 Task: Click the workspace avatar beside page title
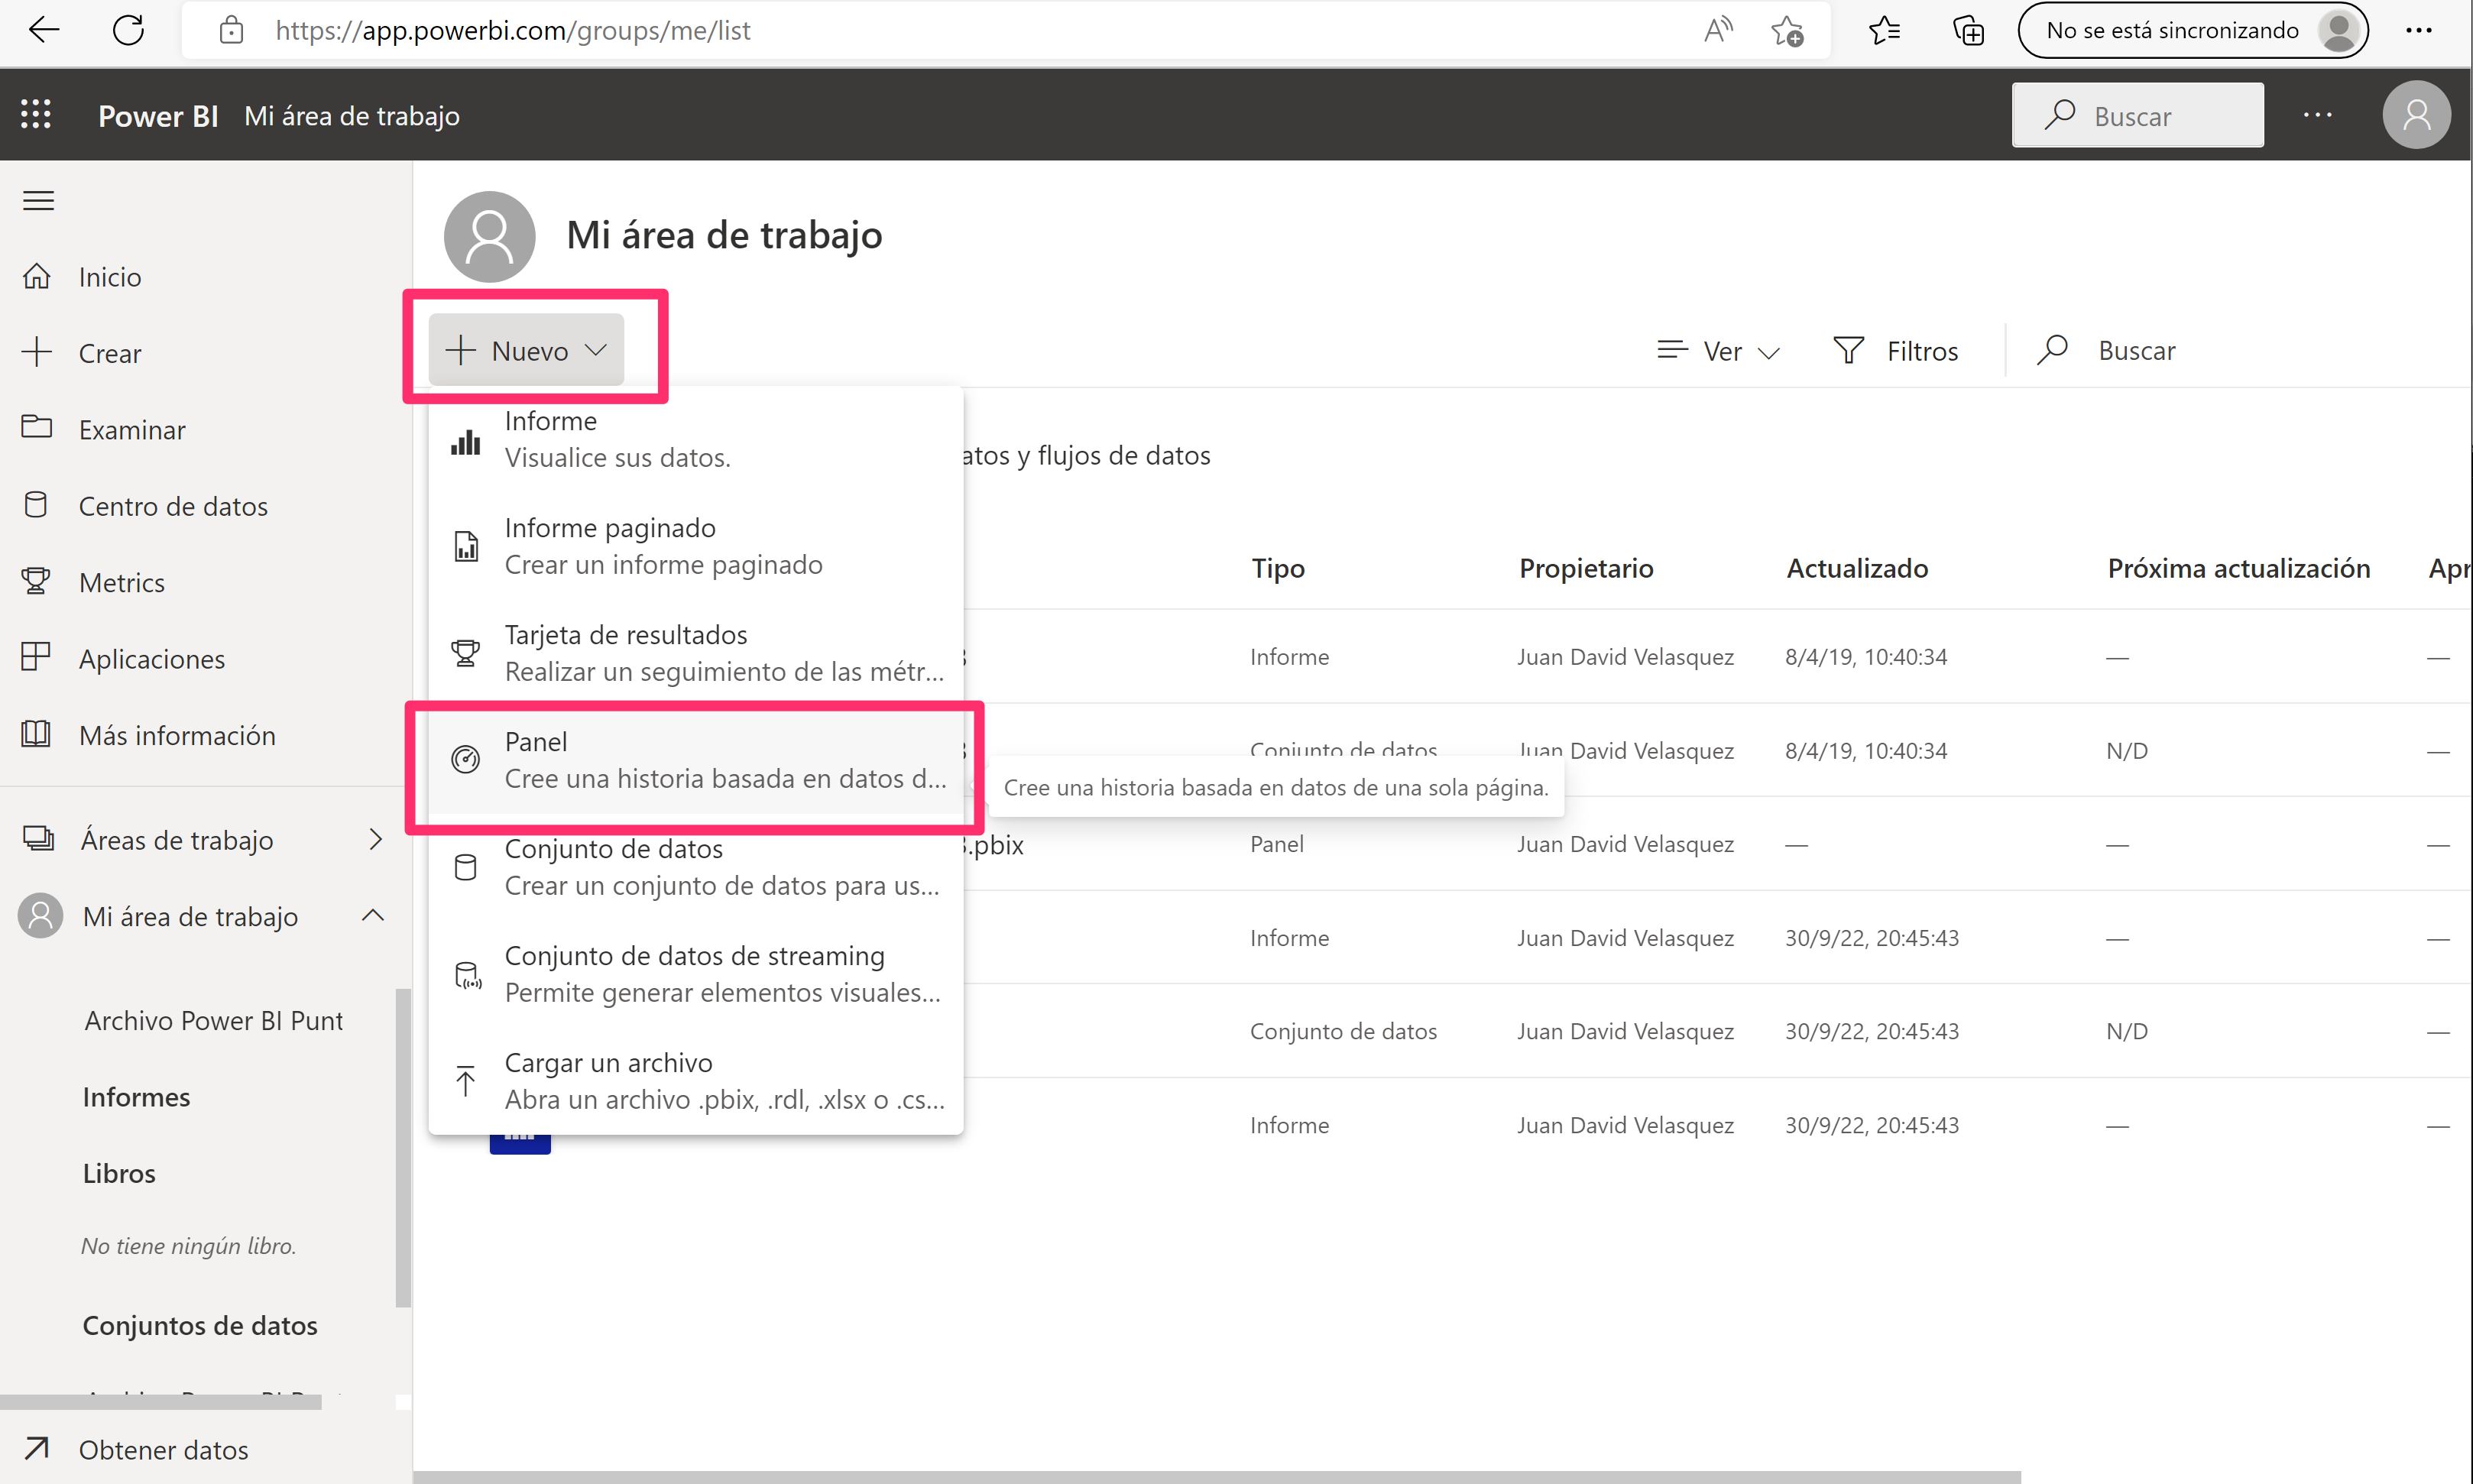[489, 236]
